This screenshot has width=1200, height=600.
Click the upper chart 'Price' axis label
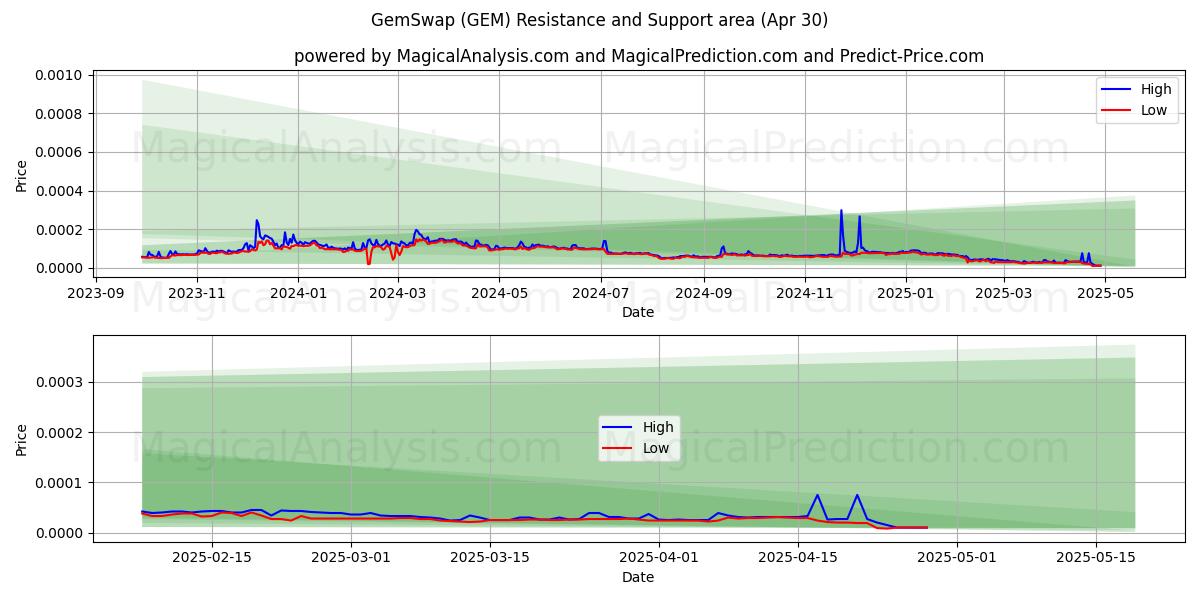click(22, 176)
